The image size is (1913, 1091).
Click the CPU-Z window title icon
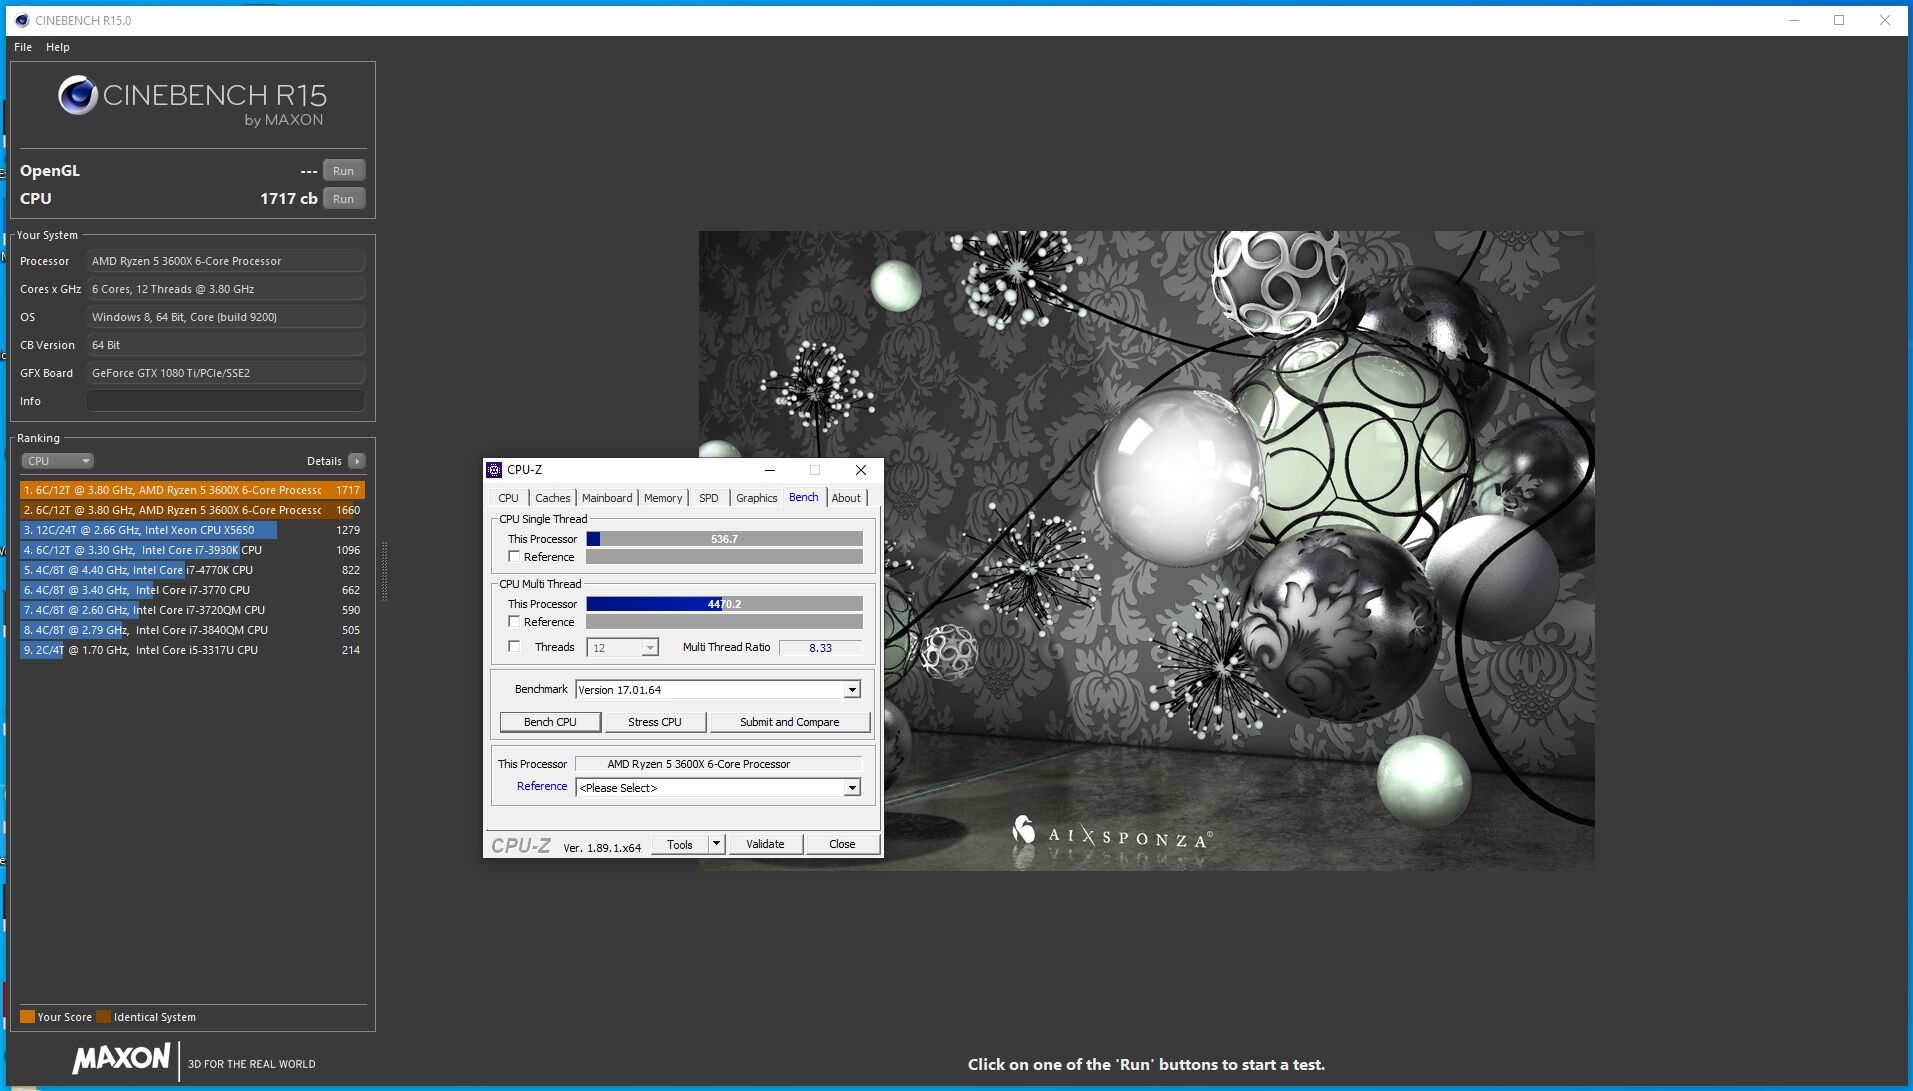point(494,469)
